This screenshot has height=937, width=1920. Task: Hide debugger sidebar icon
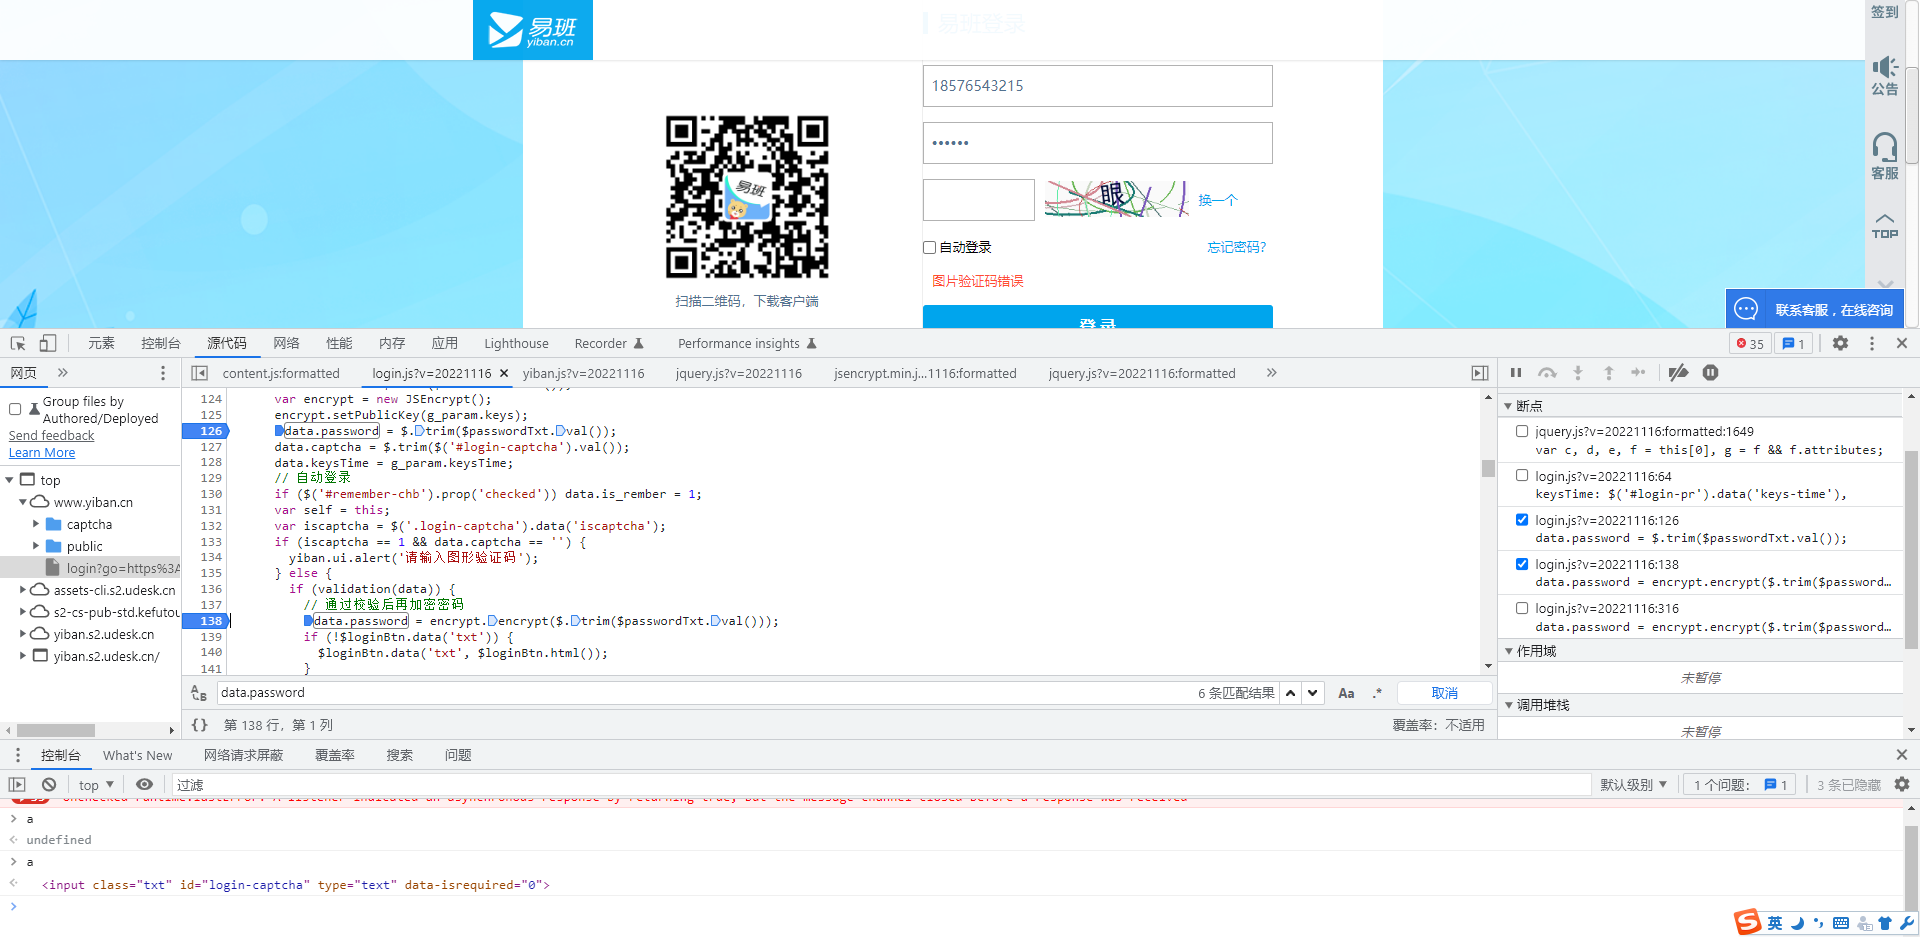pos(1480,373)
